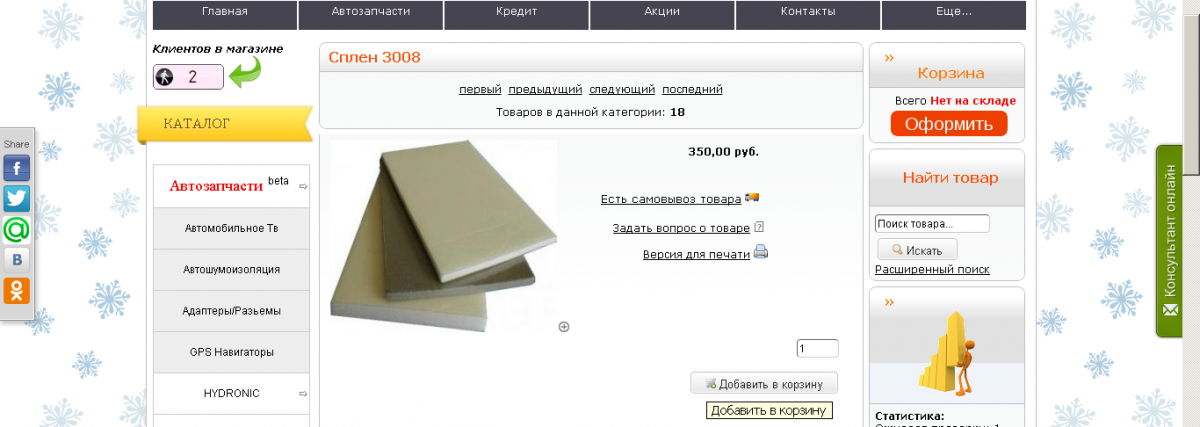Click the delivery truck icon by самовывоз

point(752,198)
